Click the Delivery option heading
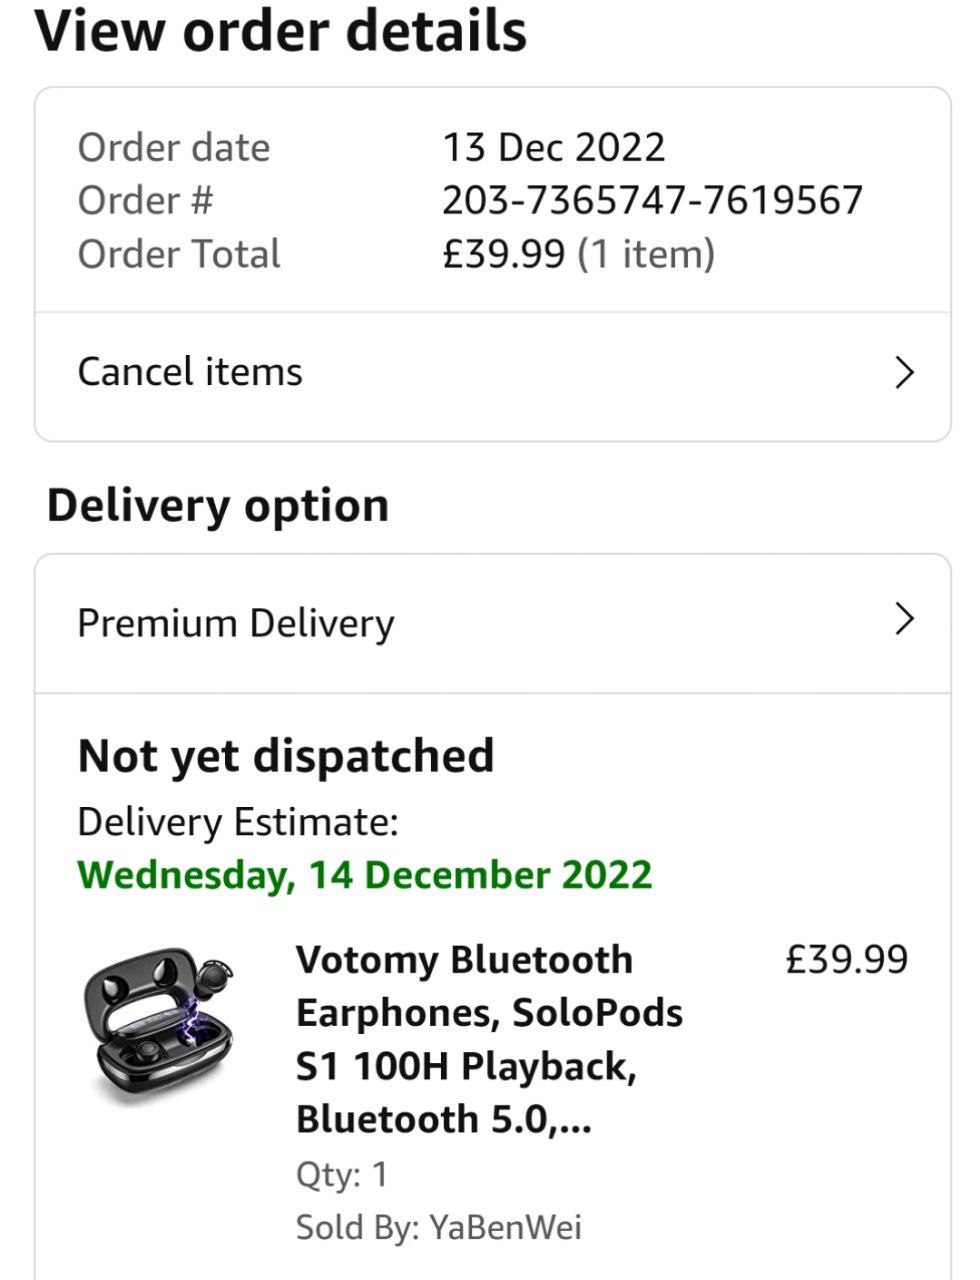The height and width of the screenshot is (1280, 980). 218,505
